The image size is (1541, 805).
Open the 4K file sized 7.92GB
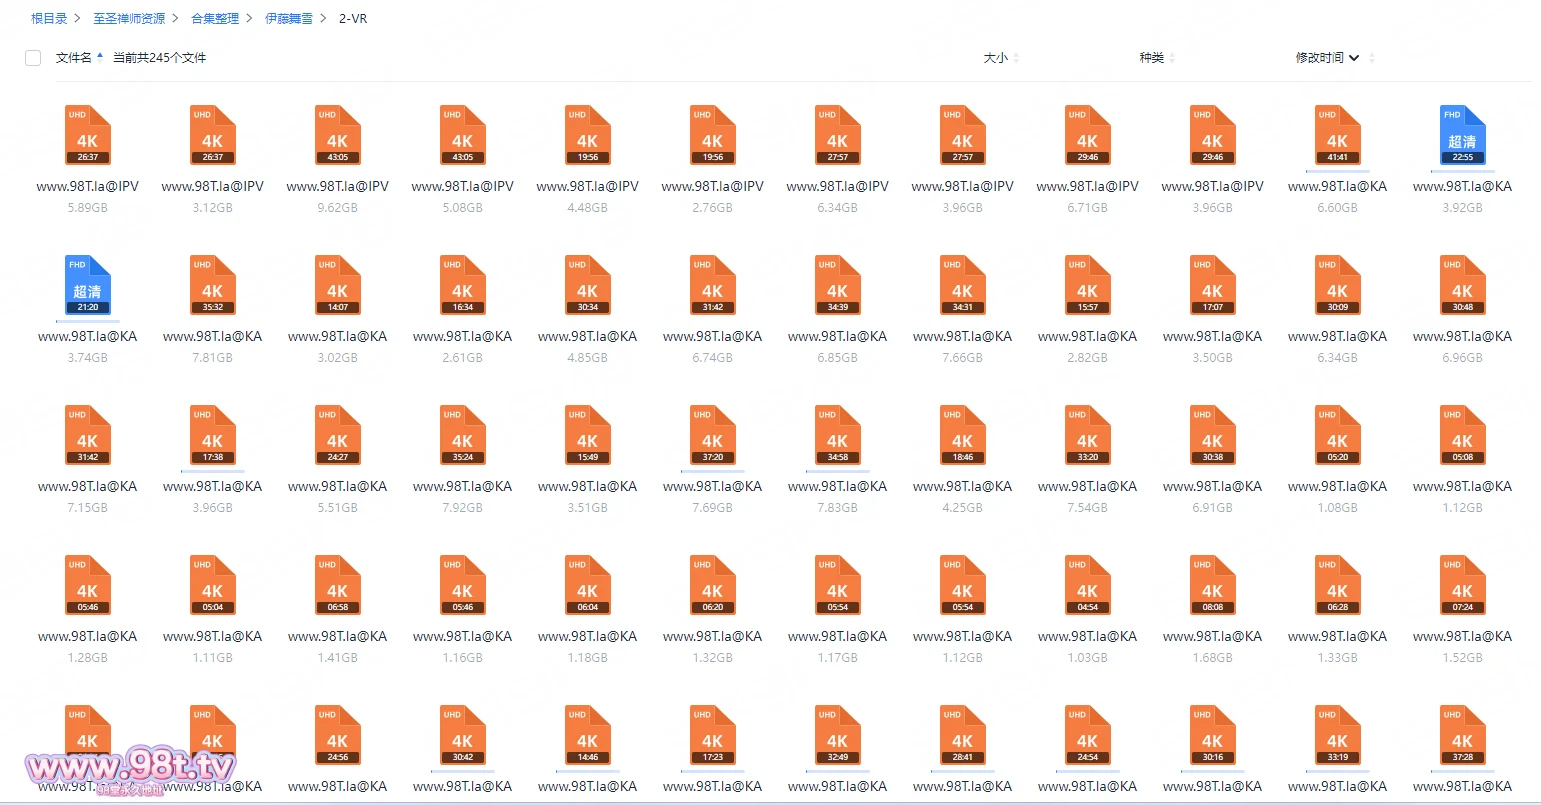(462, 435)
